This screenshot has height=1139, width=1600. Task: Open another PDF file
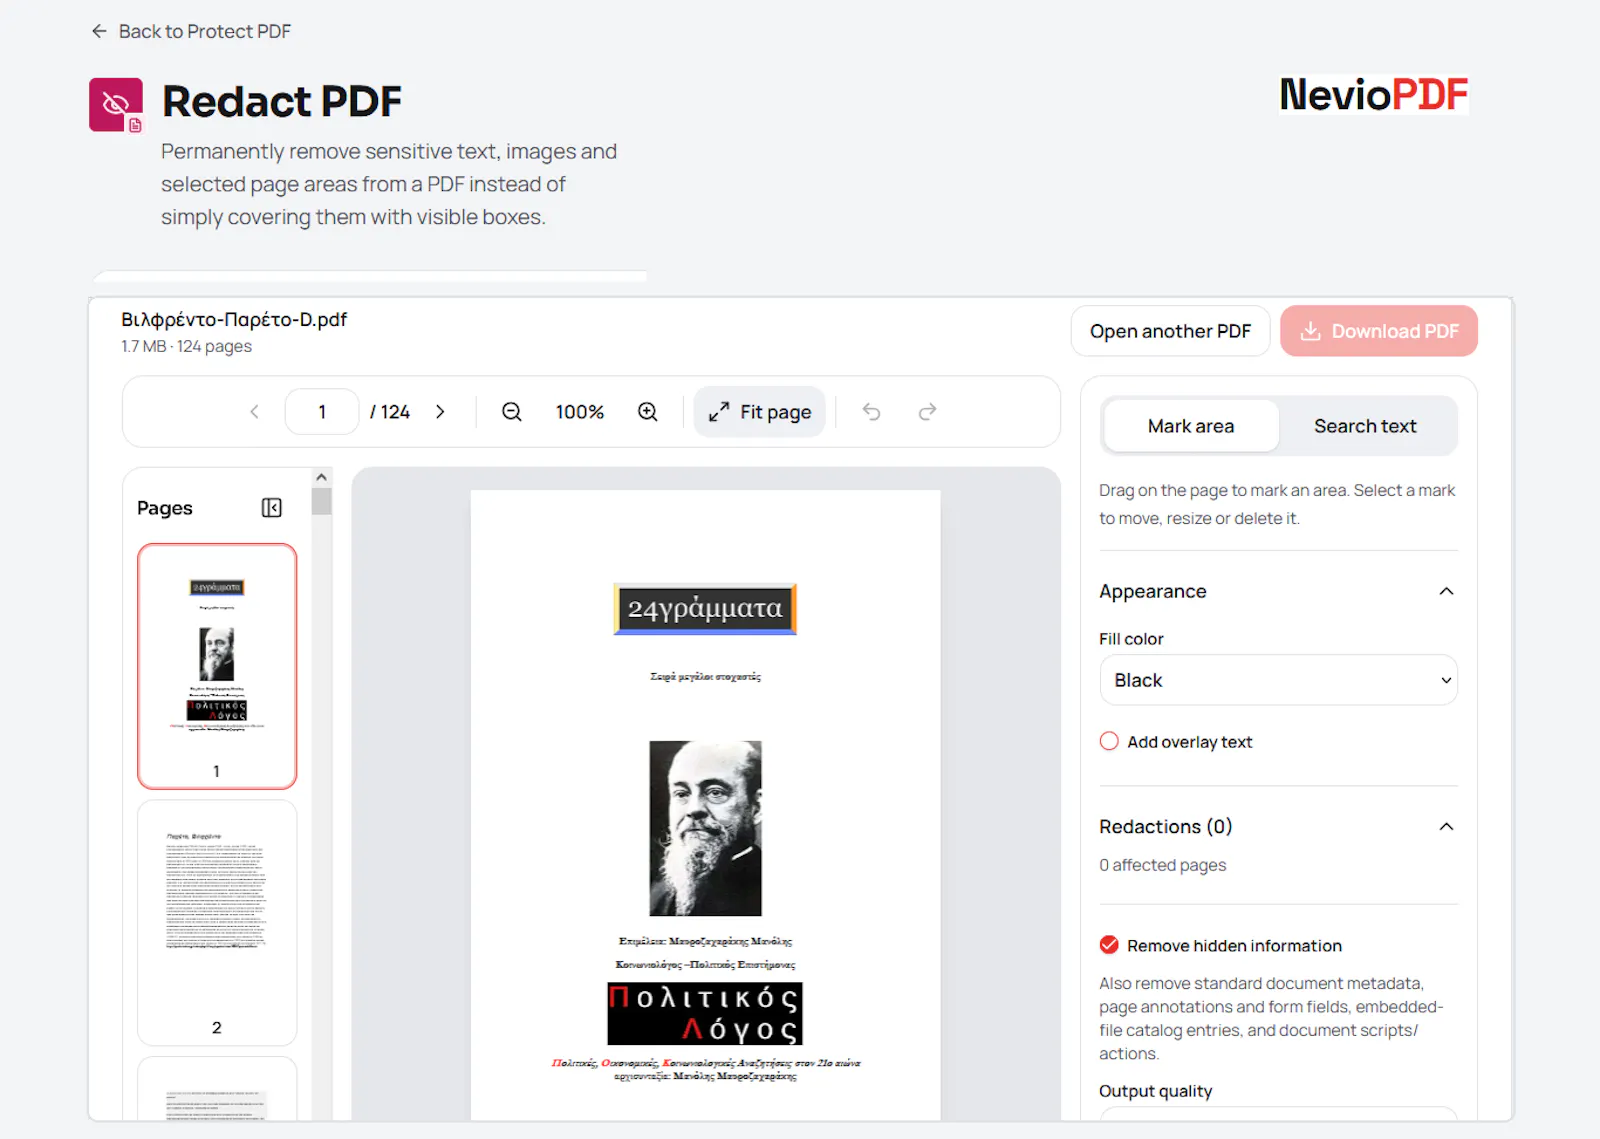pos(1170,331)
